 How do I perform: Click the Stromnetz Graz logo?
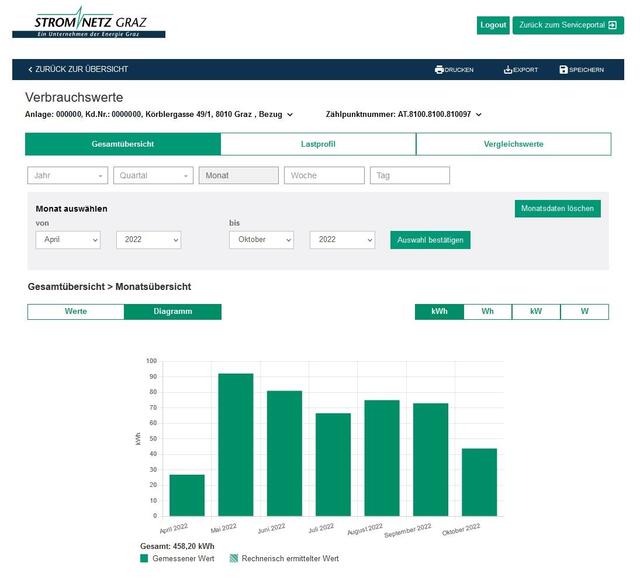89,24
